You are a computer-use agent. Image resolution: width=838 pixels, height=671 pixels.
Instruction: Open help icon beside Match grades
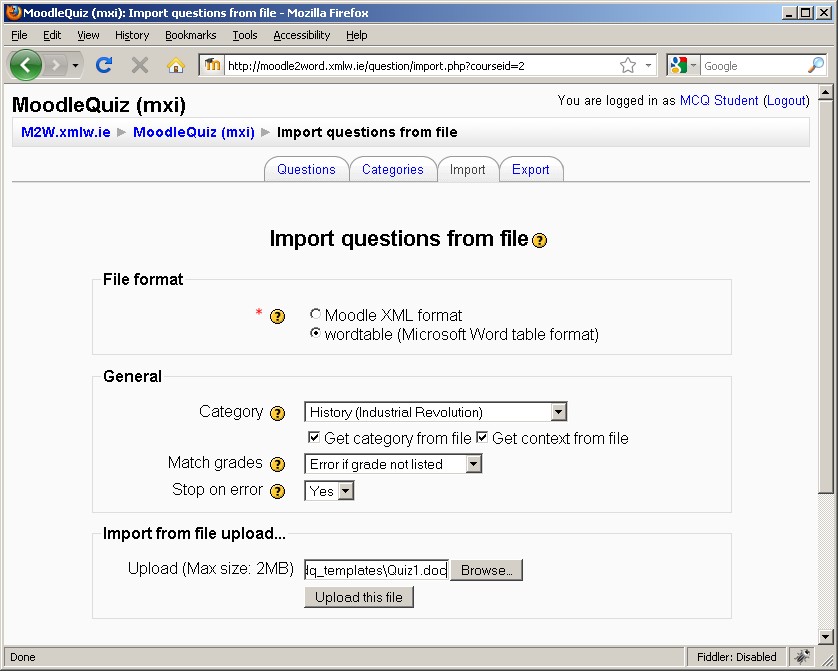(x=277, y=464)
